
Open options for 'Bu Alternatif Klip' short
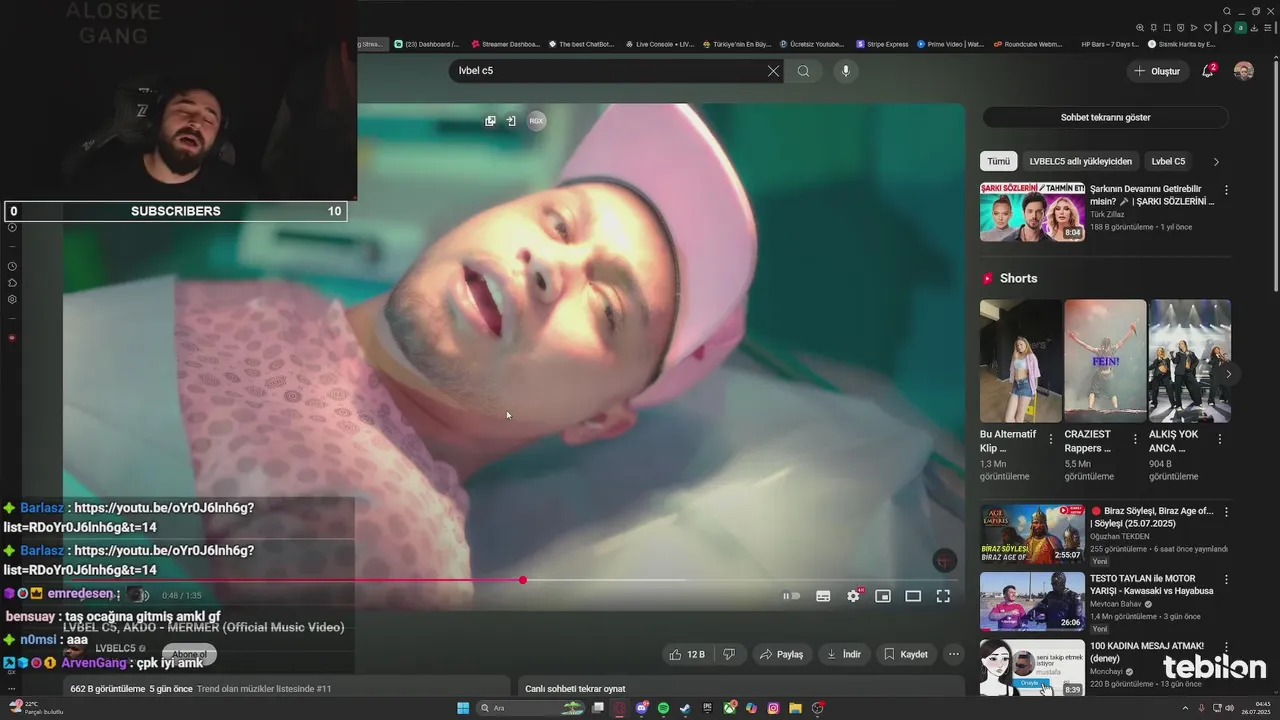(x=1051, y=439)
